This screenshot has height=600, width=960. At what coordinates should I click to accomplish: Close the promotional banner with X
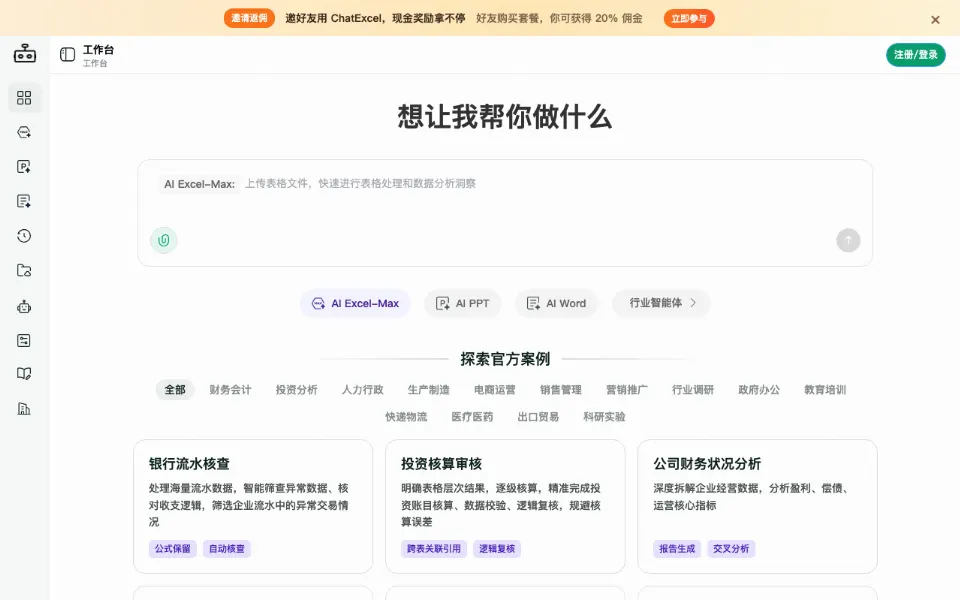pos(935,20)
